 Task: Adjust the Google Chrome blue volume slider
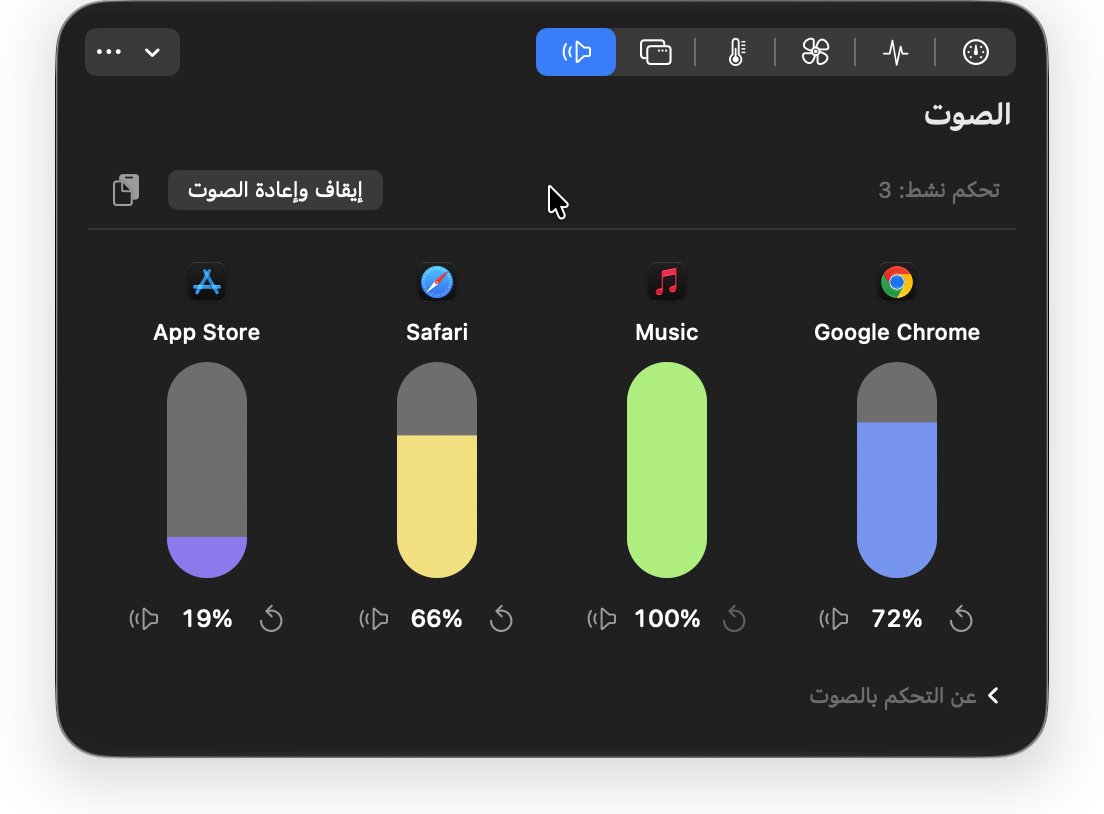point(897,470)
